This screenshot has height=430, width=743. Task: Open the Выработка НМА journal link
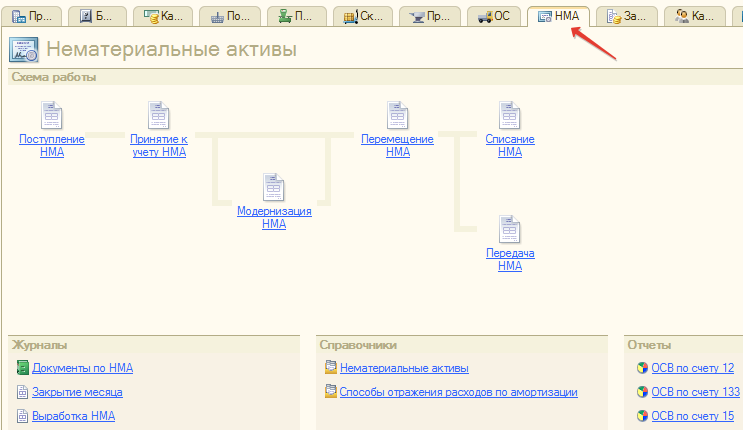point(73,416)
